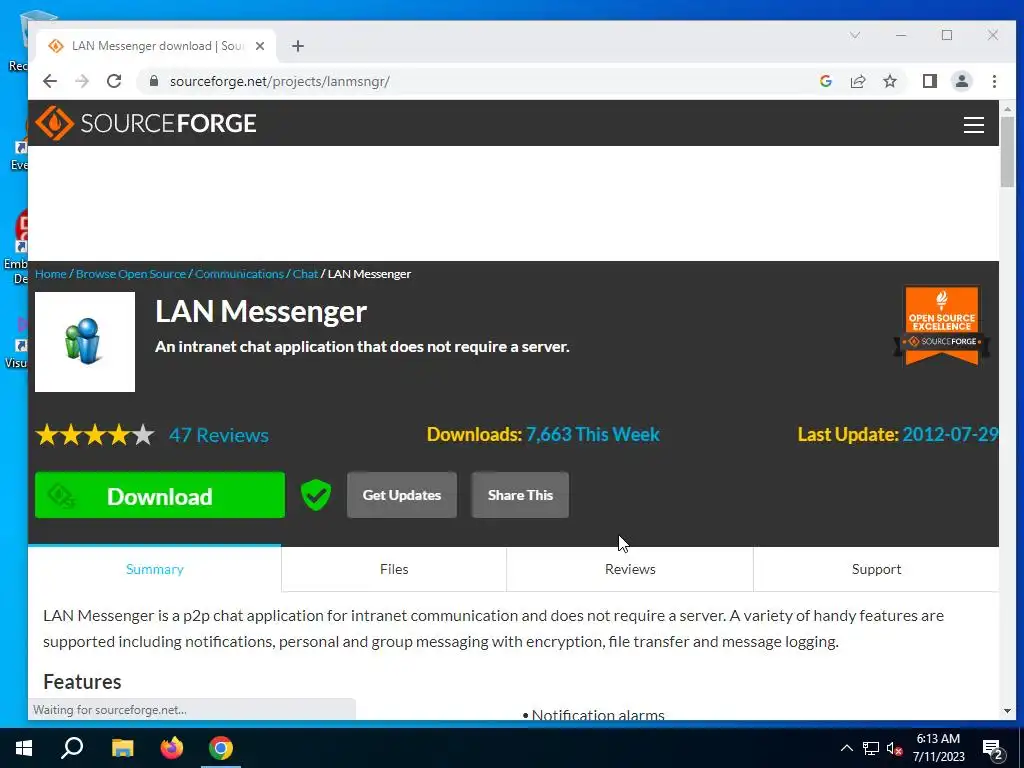Click the Get Updates button
The height and width of the screenshot is (768, 1024).
[x=402, y=495]
